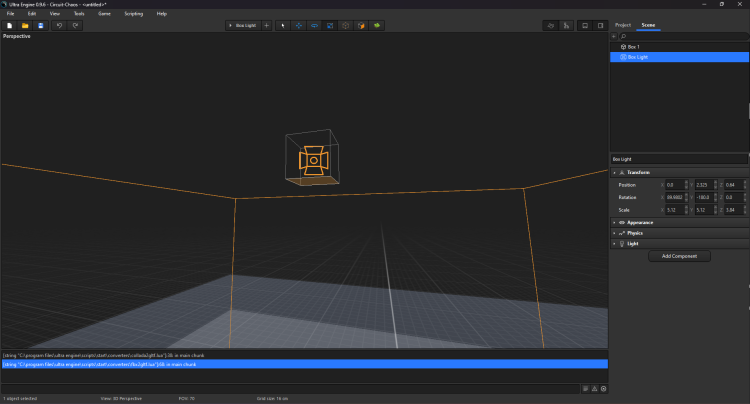Image resolution: width=750 pixels, height=404 pixels.
Task: Click the Add Component button
Action: [x=680, y=256]
